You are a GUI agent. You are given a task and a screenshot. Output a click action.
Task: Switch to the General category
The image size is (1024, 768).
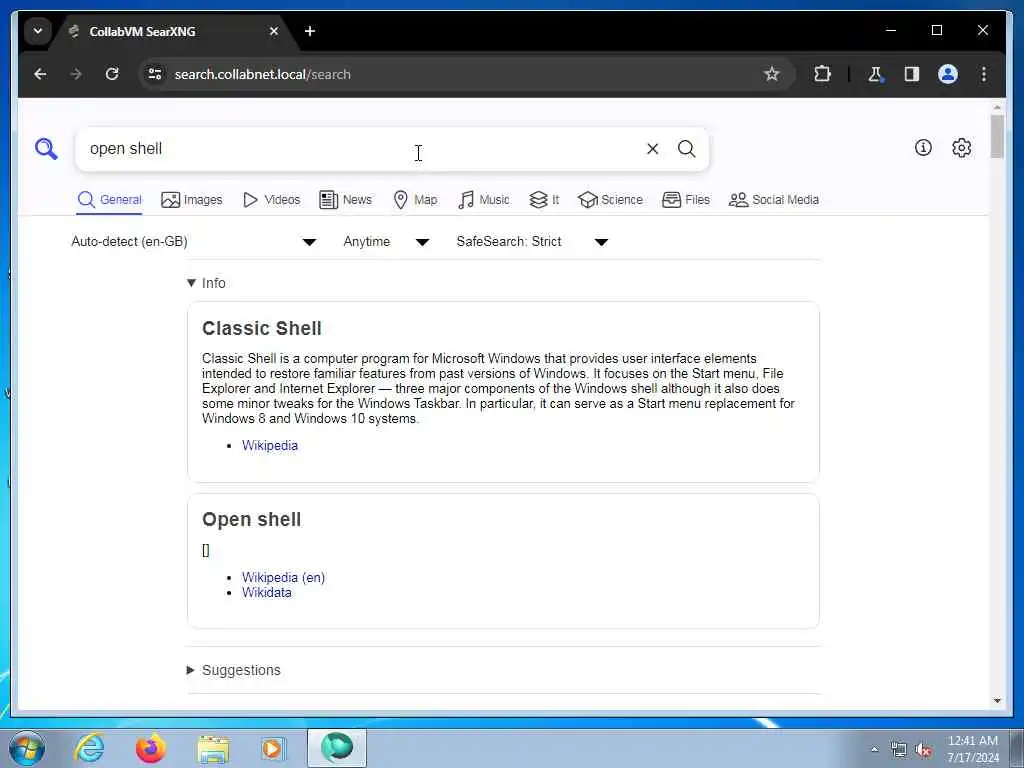[x=109, y=200]
